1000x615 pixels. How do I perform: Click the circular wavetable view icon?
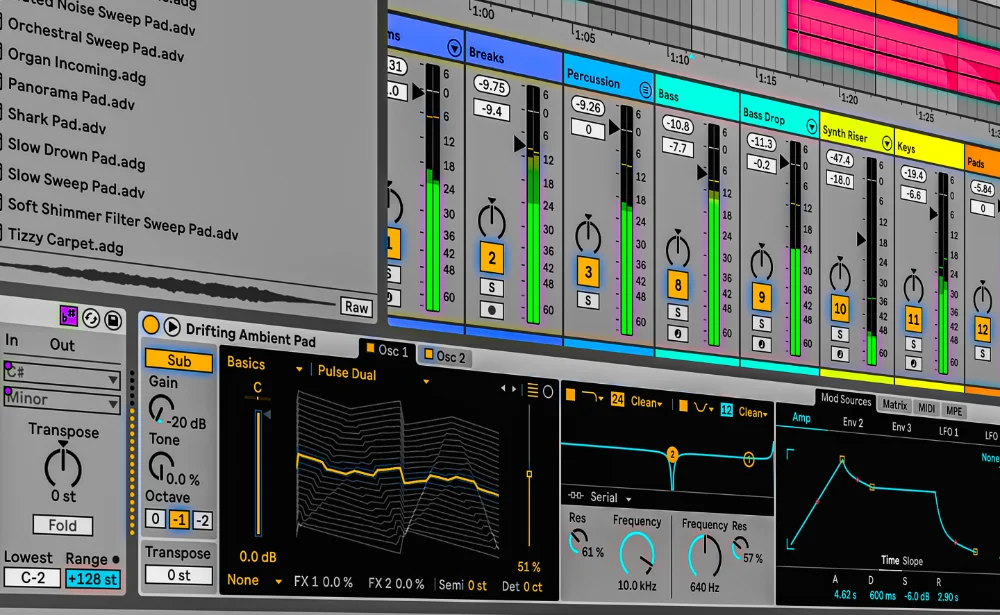[546, 391]
